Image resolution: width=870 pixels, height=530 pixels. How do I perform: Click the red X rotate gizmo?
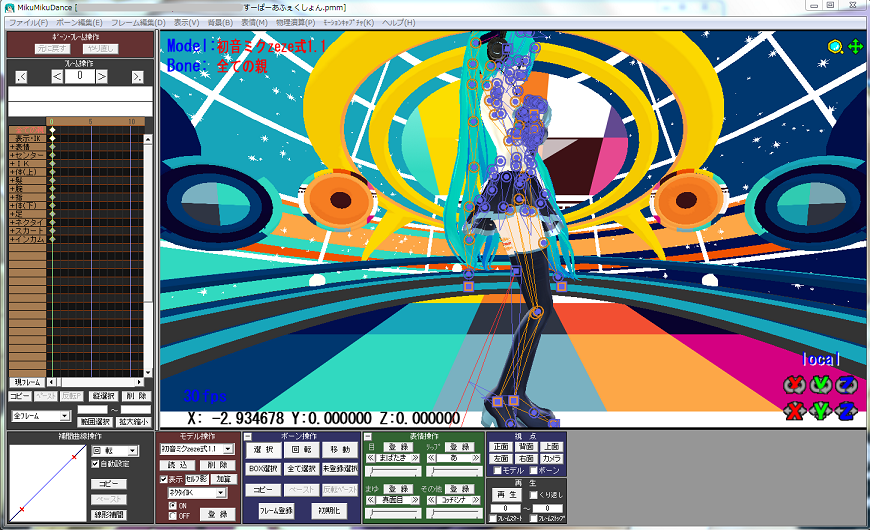click(794, 384)
